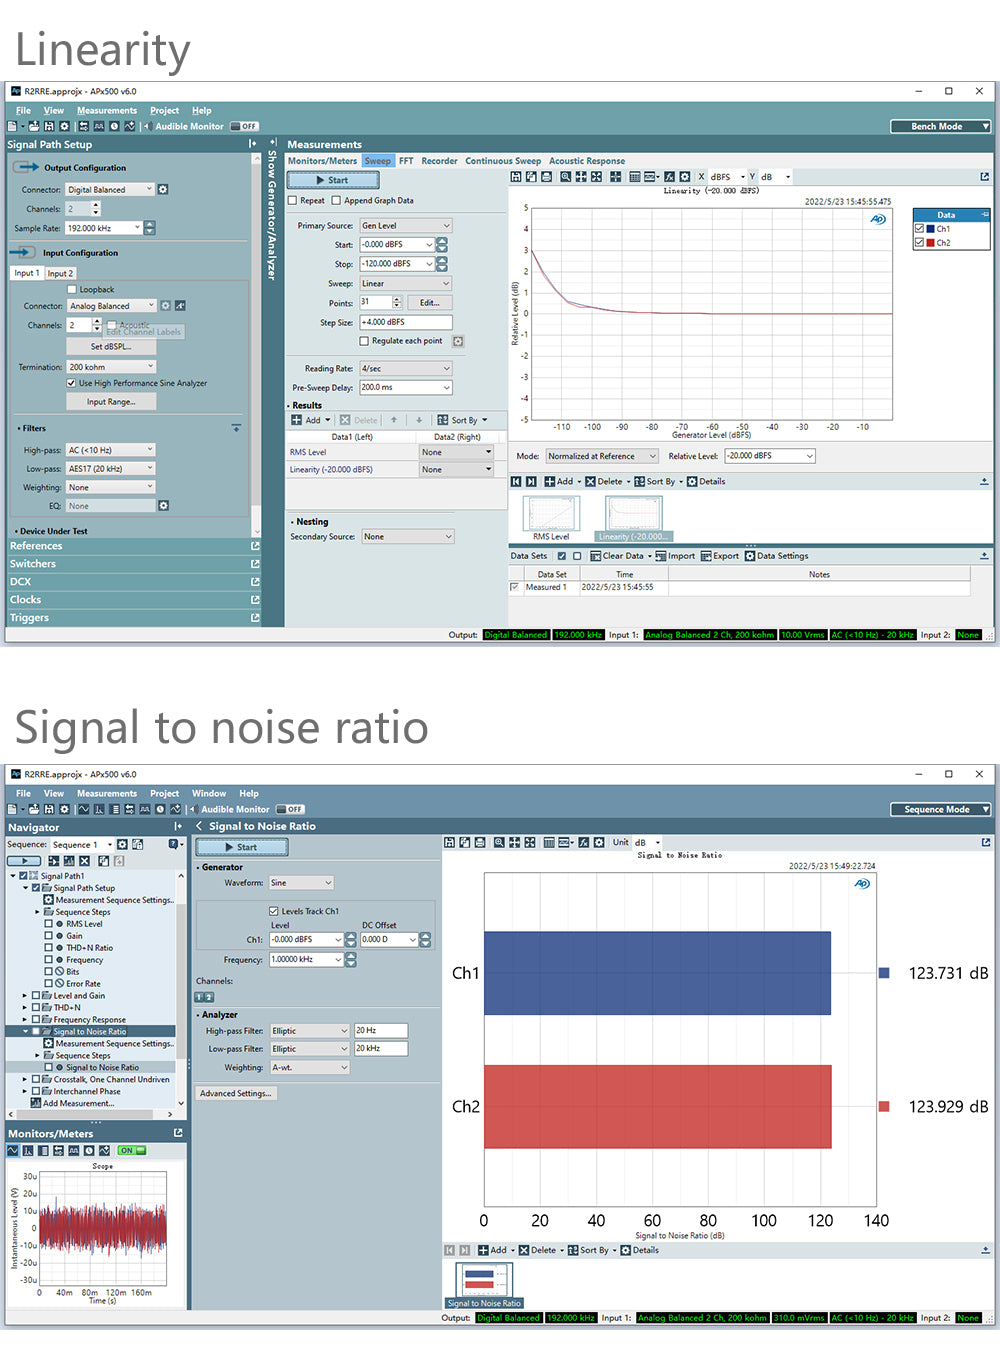
Task: Click Import icon in Data Sets bar
Action: 661,556
